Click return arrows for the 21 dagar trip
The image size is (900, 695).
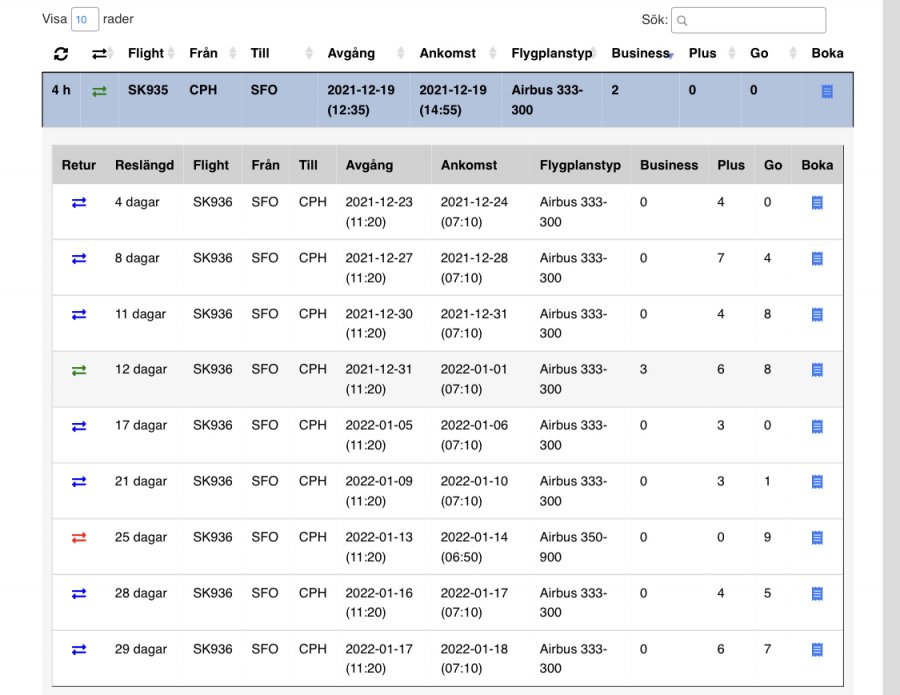pos(79,482)
